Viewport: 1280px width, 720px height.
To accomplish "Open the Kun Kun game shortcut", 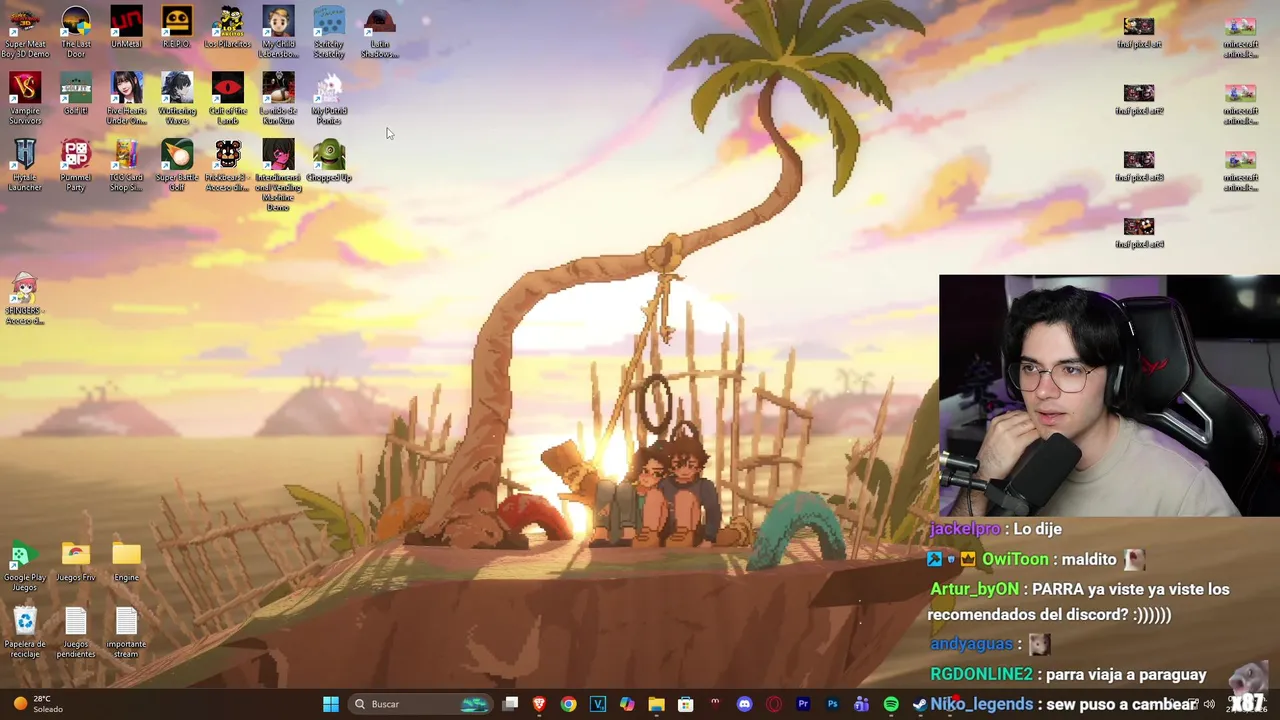I will [x=279, y=99].
